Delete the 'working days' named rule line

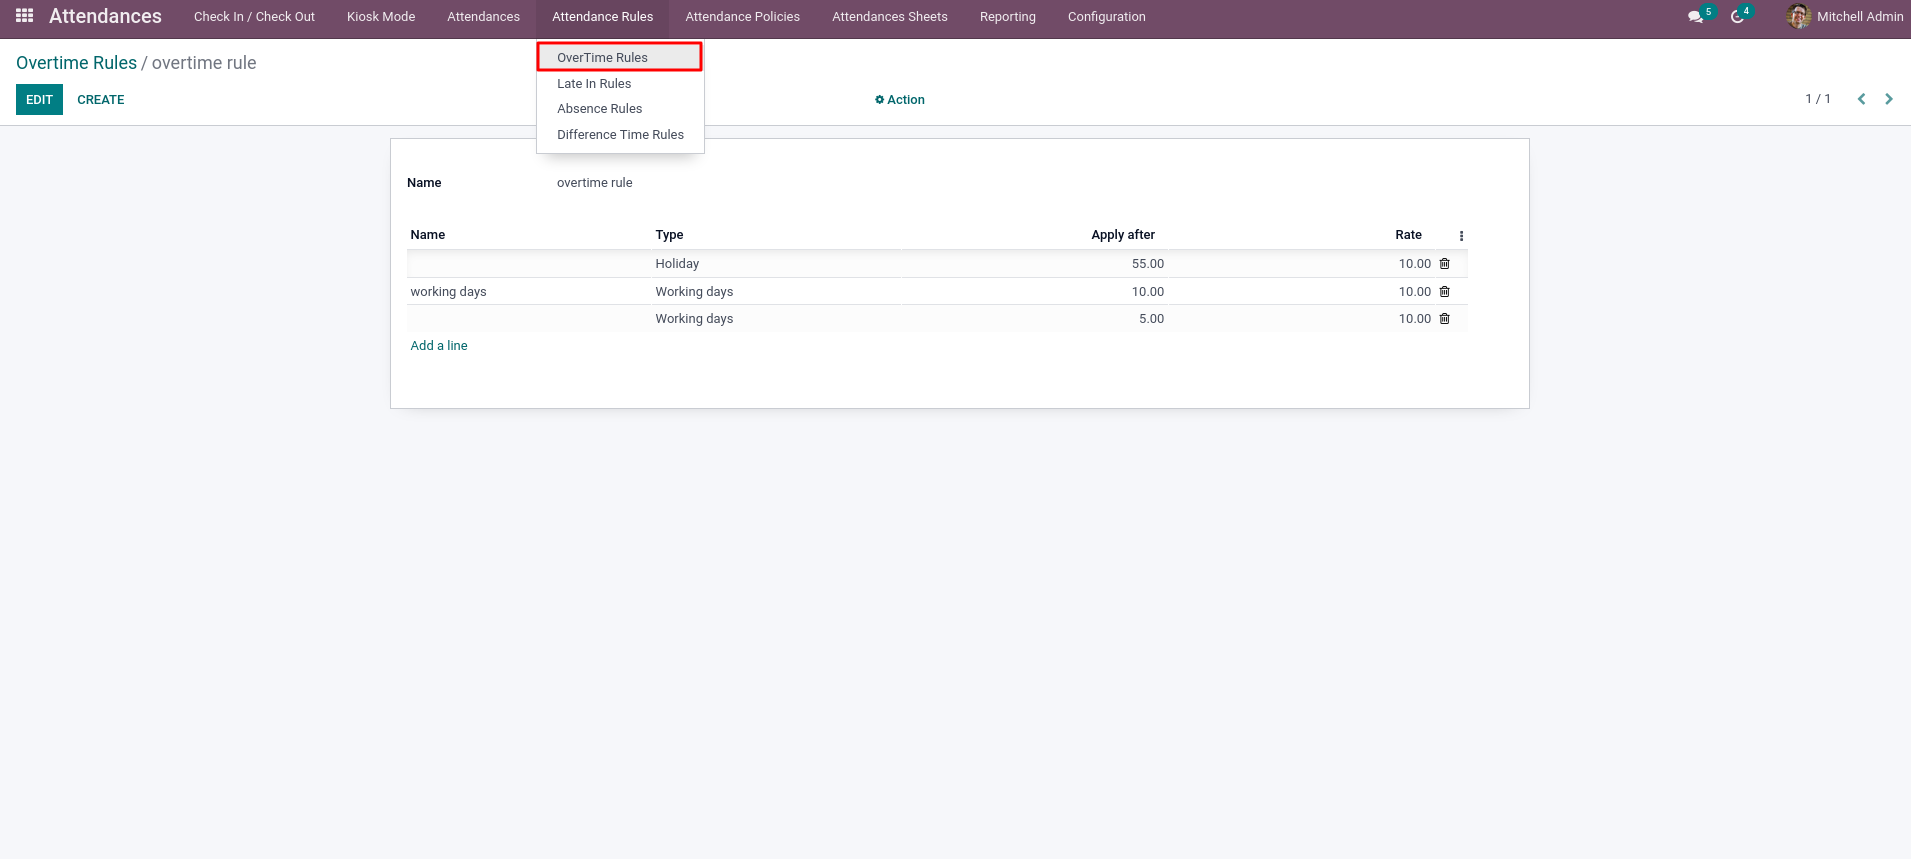pyautogui.click(x=1444, y=292)
